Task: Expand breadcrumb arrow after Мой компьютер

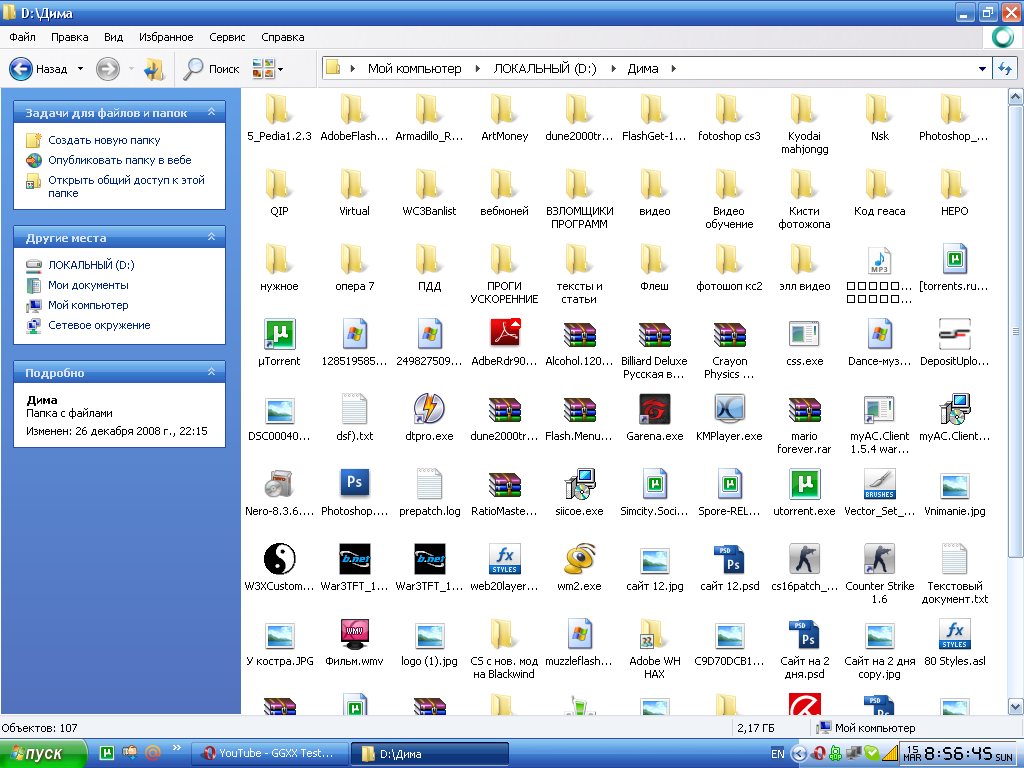Action: tap(477, 69)
